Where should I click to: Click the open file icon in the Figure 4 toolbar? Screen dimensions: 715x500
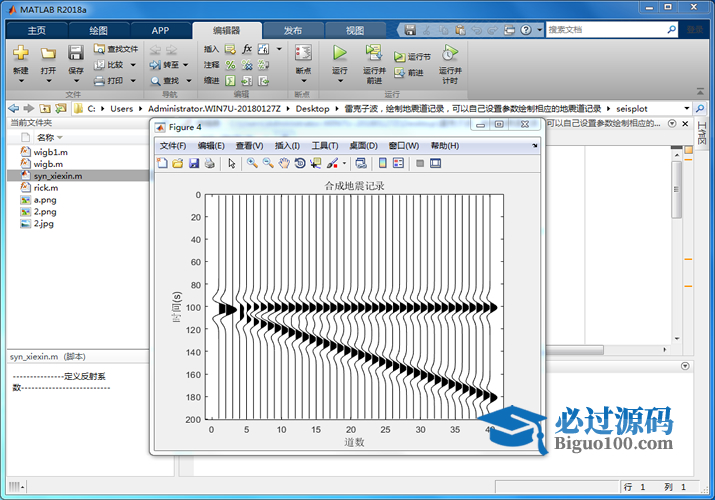(178, 163)
